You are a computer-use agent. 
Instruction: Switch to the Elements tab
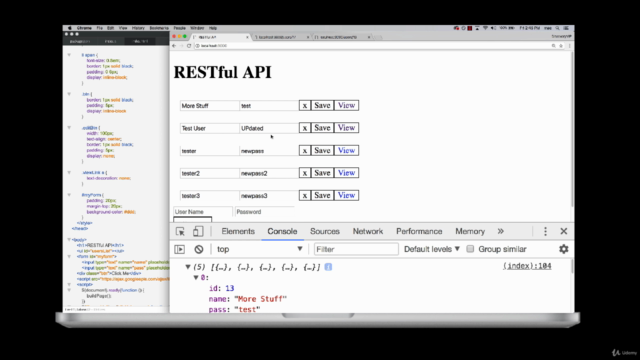(238, 231)
